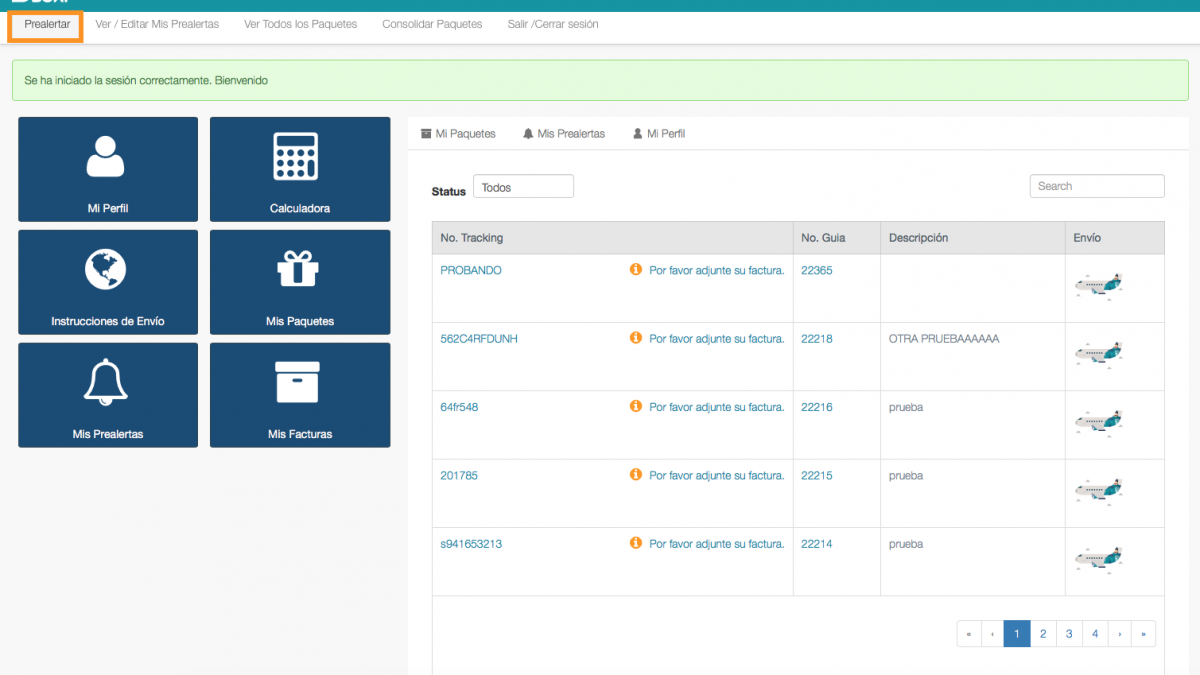1200x675 pixels.
Task: Click airplane shipping icon for guide 22365
Action: (x=1099, y=285)
